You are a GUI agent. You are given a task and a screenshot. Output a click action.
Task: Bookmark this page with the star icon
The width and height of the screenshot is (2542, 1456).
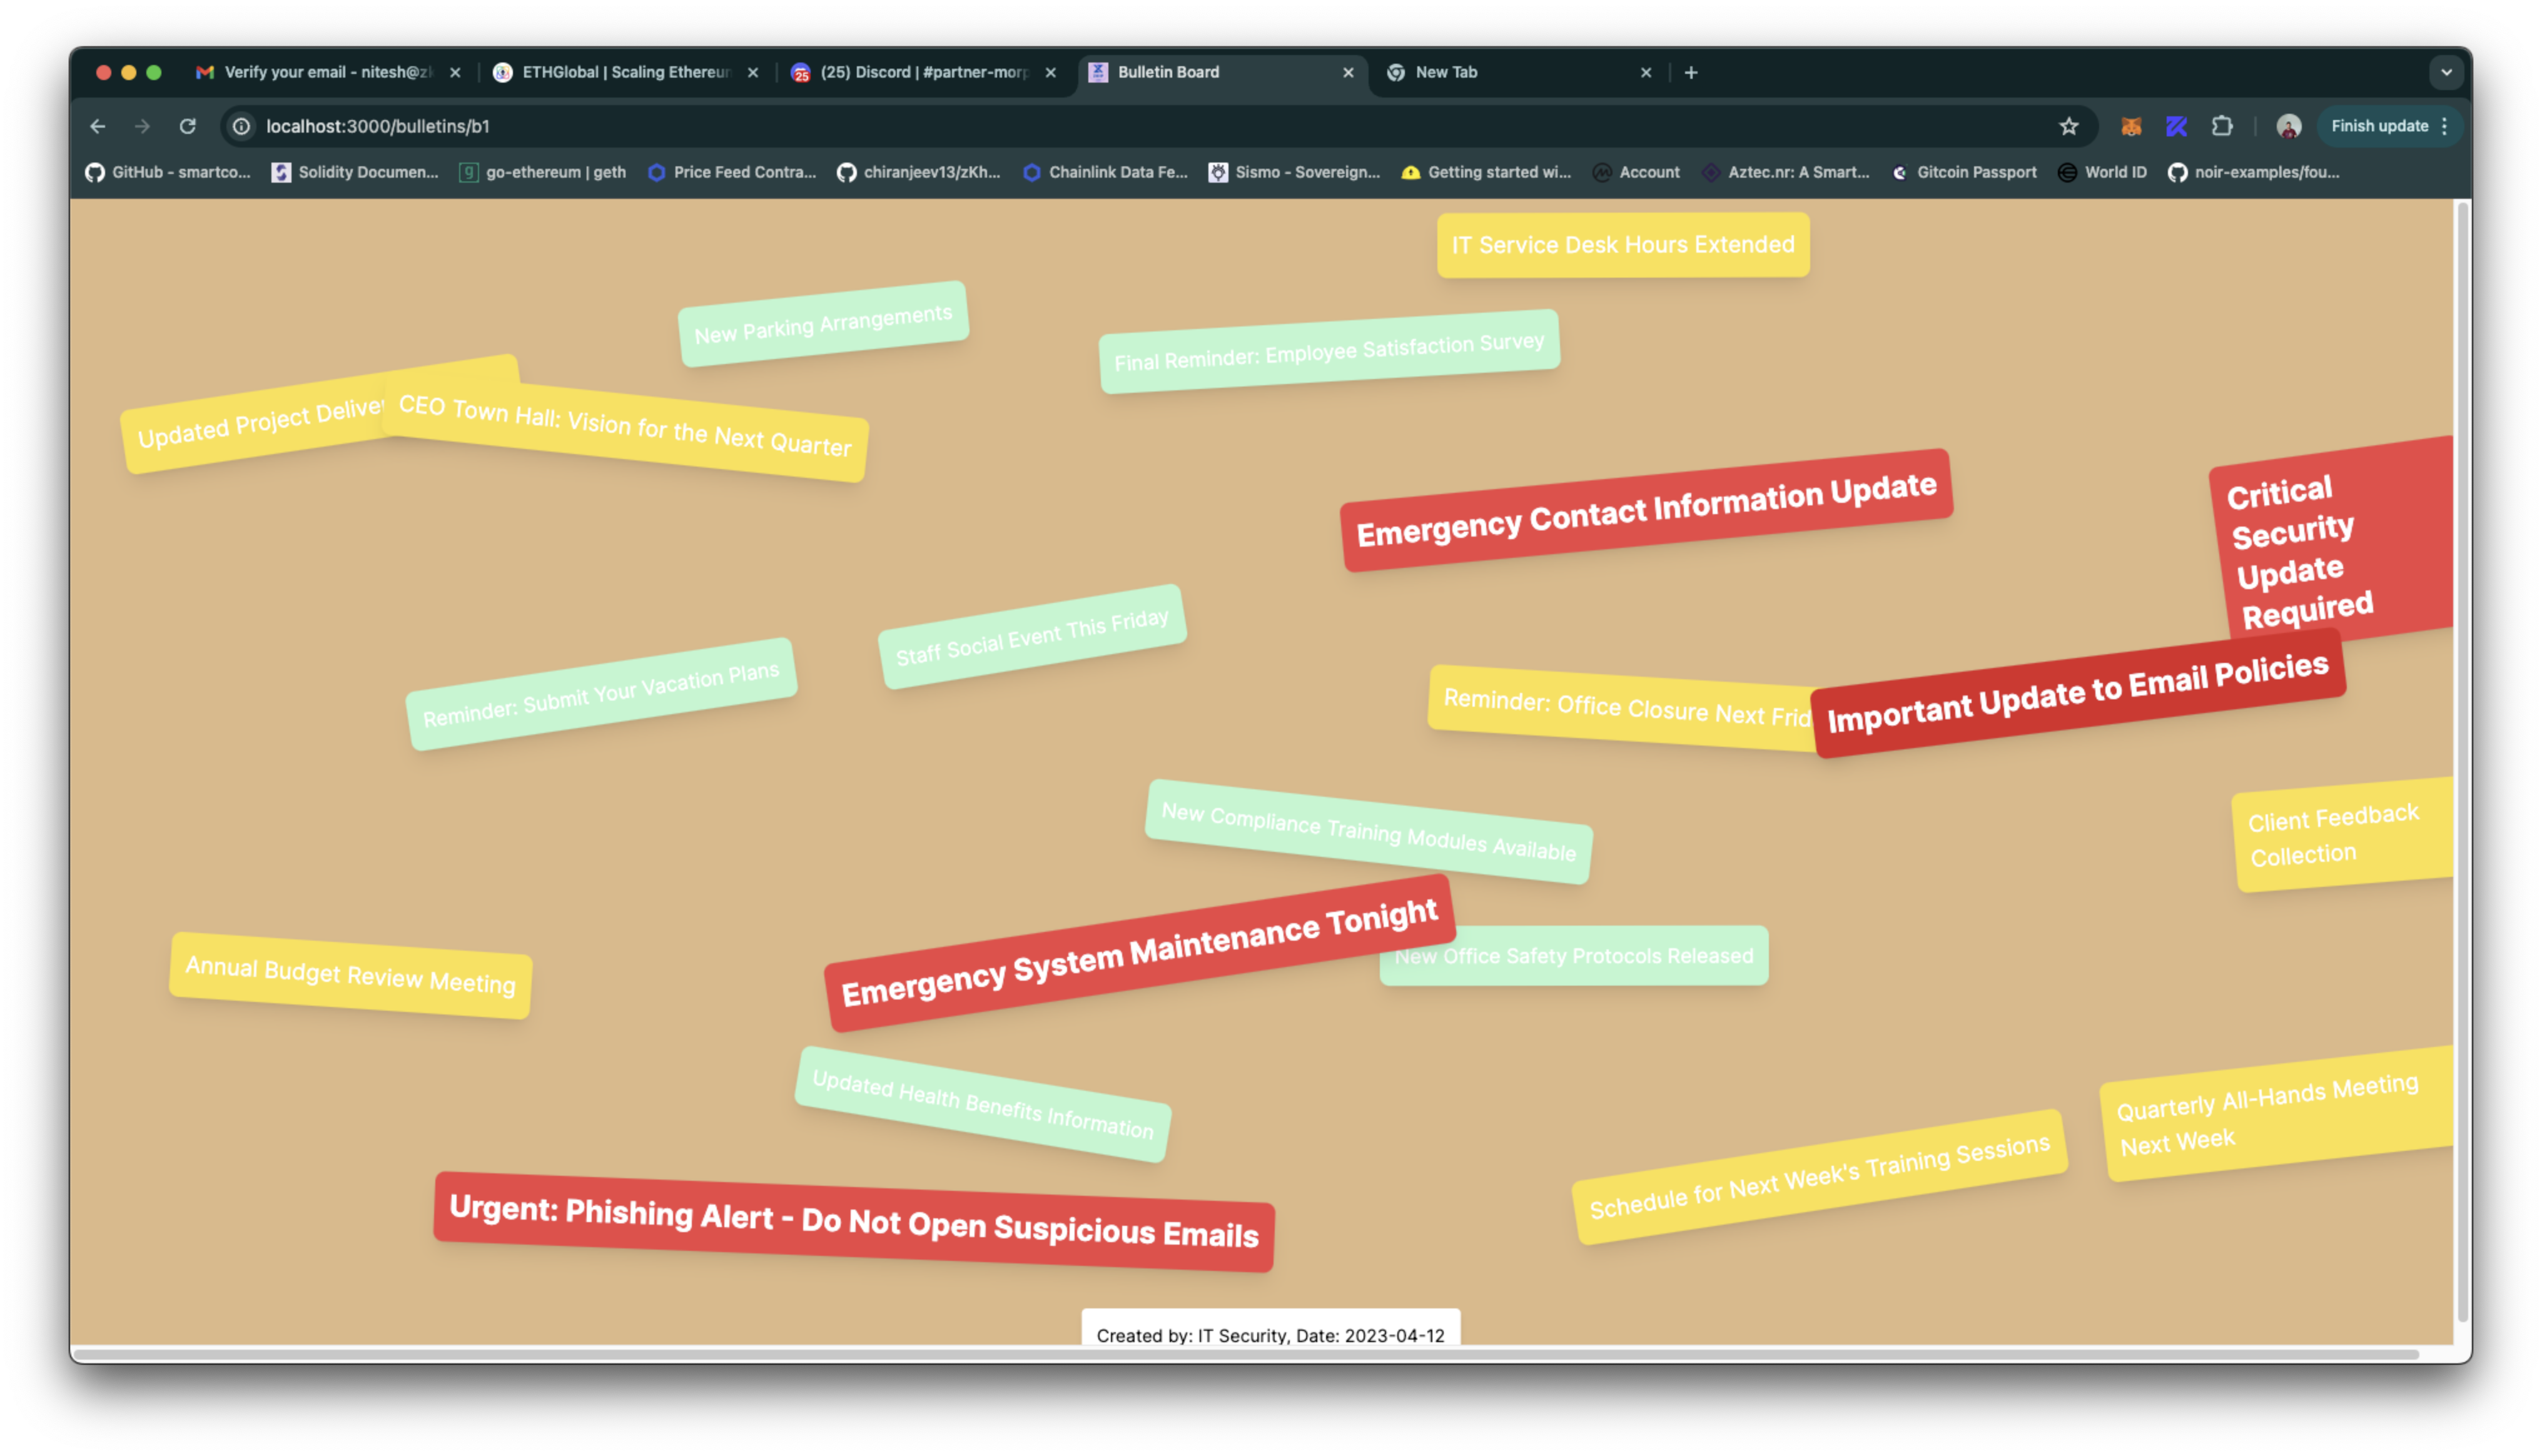[2068, 126]
